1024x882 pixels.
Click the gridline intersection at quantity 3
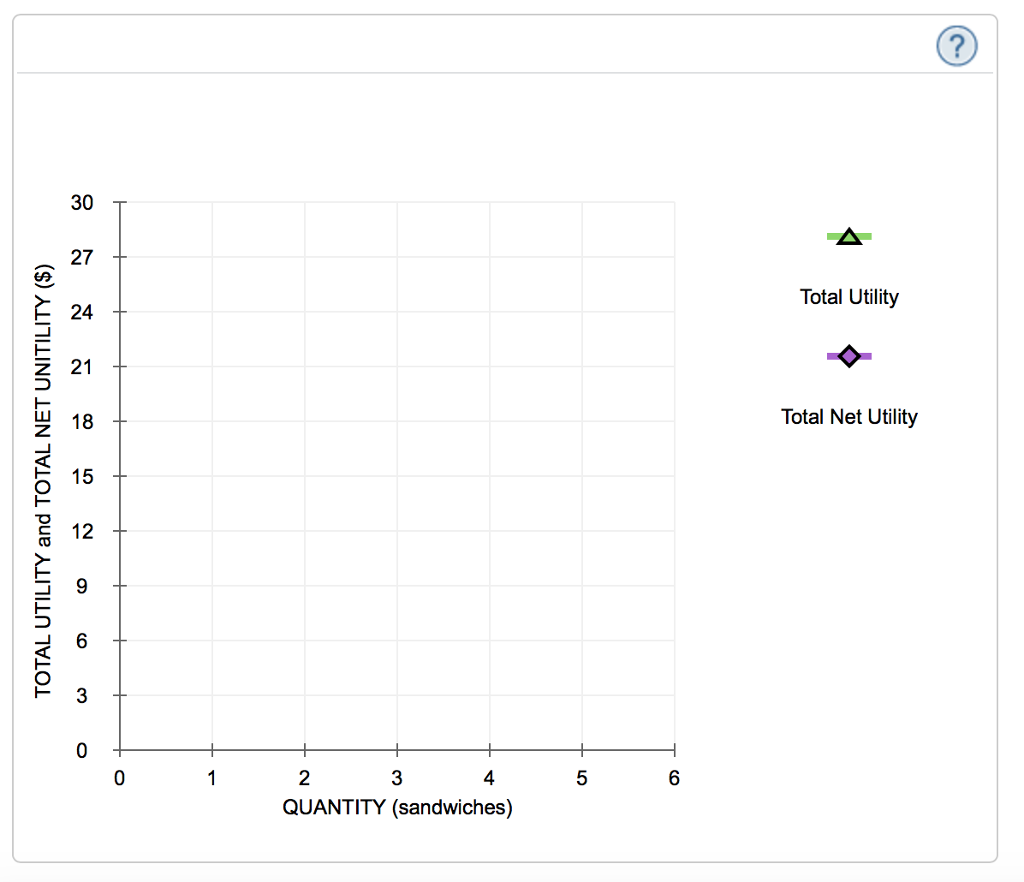coord(397,476)
